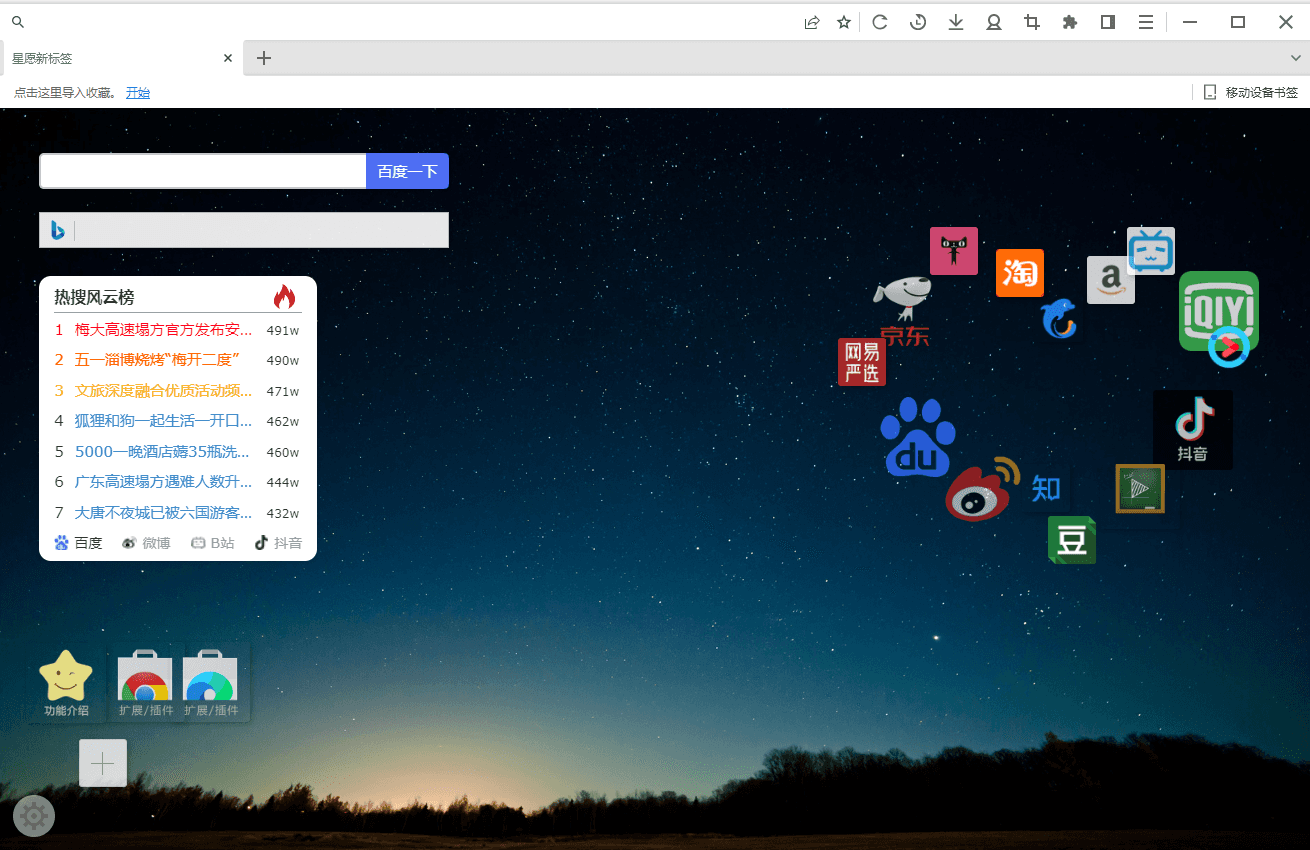Viewport: 1310px width, 850px height.
Task: Switch hot list to 抖音 tab
Action: click(x=278, y=543)
